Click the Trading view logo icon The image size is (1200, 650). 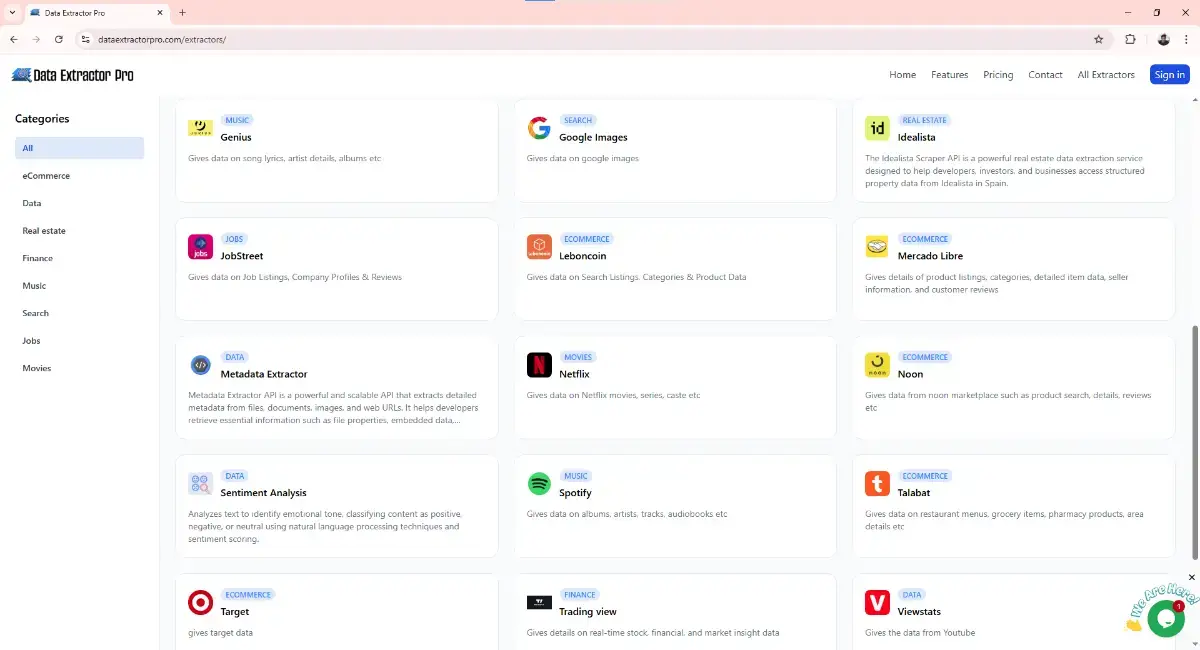[x=539, y=603]
